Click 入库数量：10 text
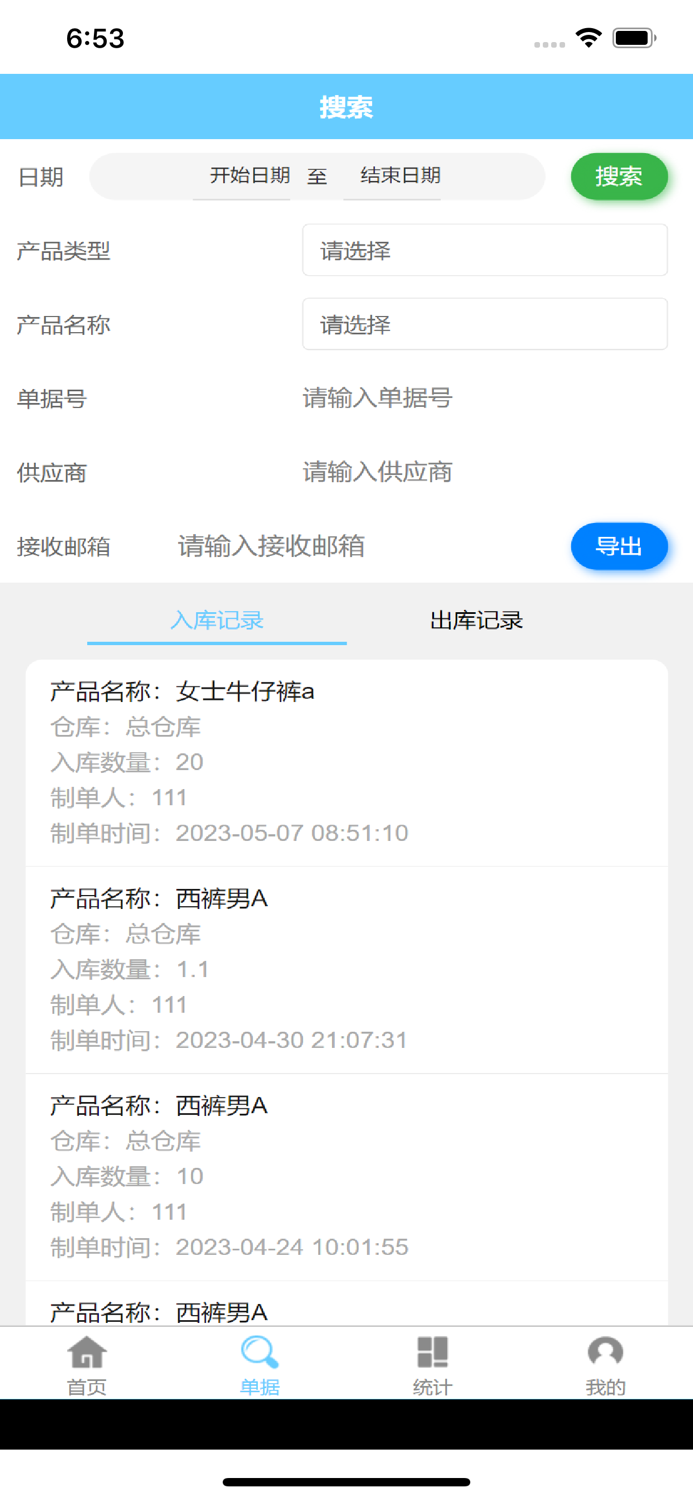 (127, 1176)
